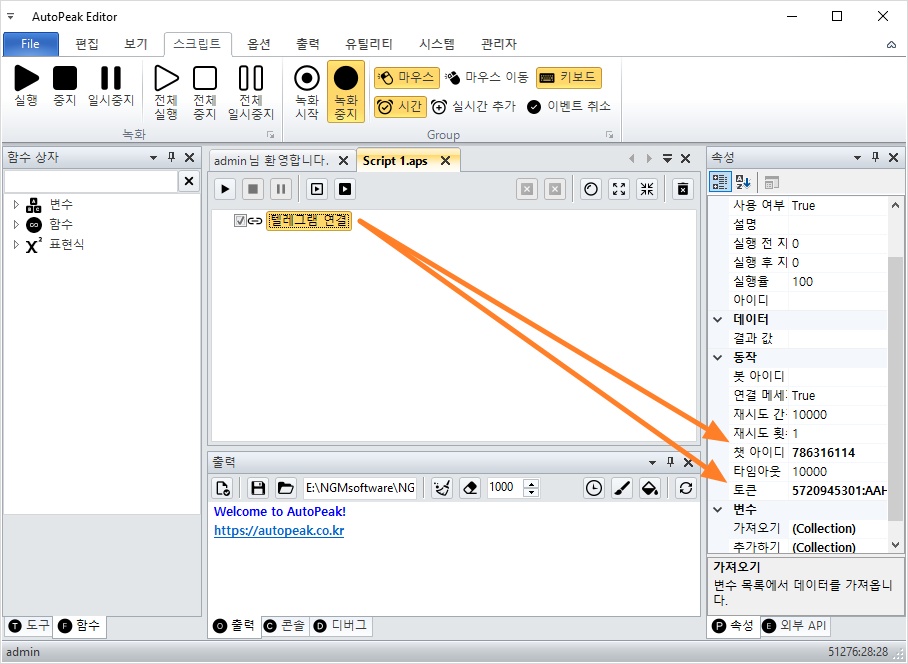Click the boxed play step icon in editor
Viewport: 908px width, 664px height.
[x=317, y=189]
